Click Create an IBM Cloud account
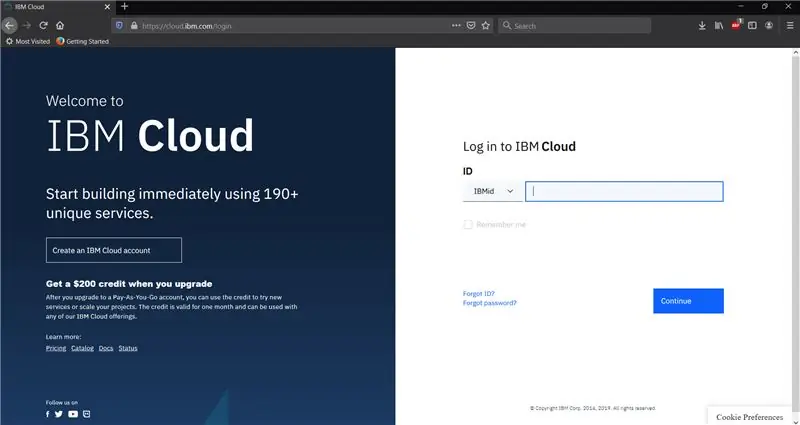 [114, 250]
